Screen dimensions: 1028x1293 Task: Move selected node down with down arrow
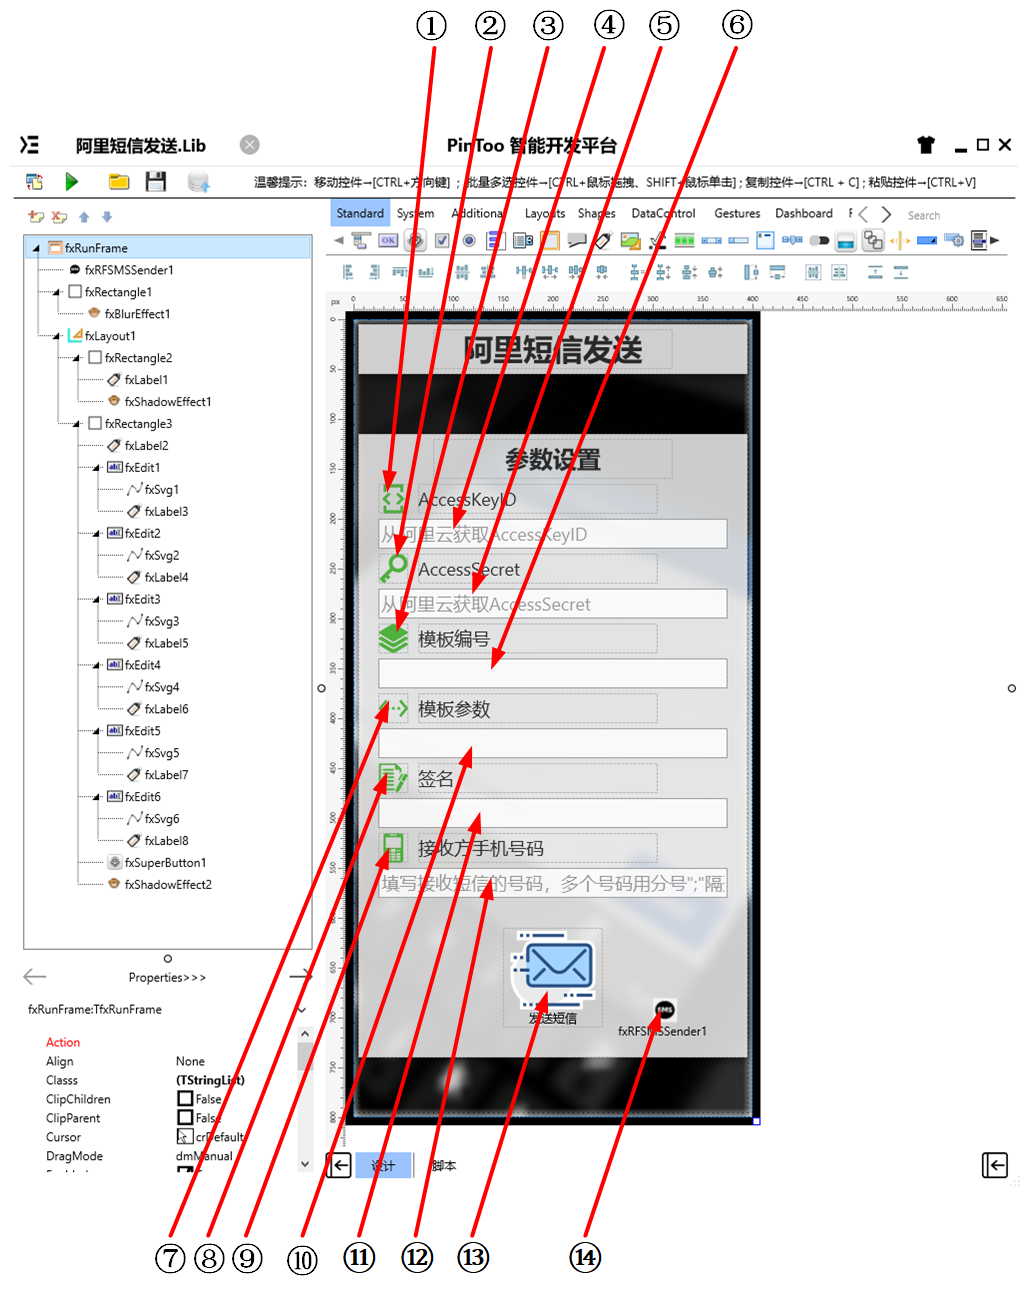(x=107, y=216)
